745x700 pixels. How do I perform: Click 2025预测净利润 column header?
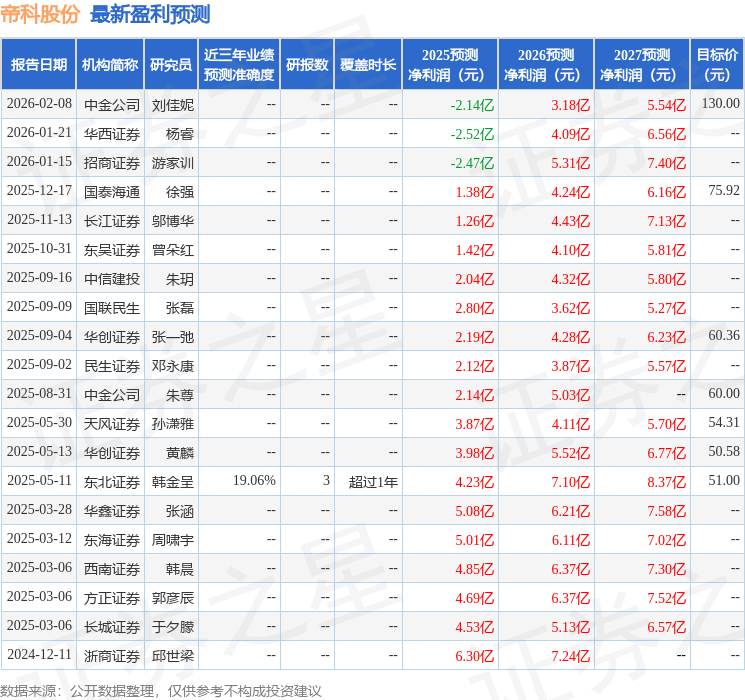tap(449, 64)
